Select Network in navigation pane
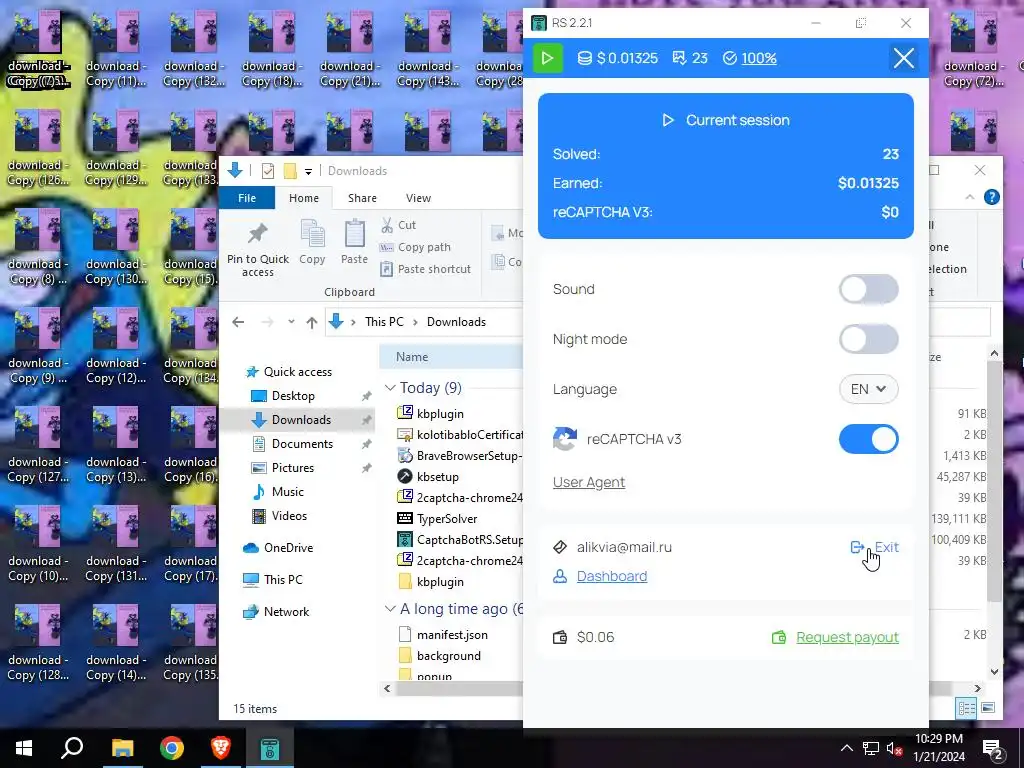 click(x=286, y=612)
